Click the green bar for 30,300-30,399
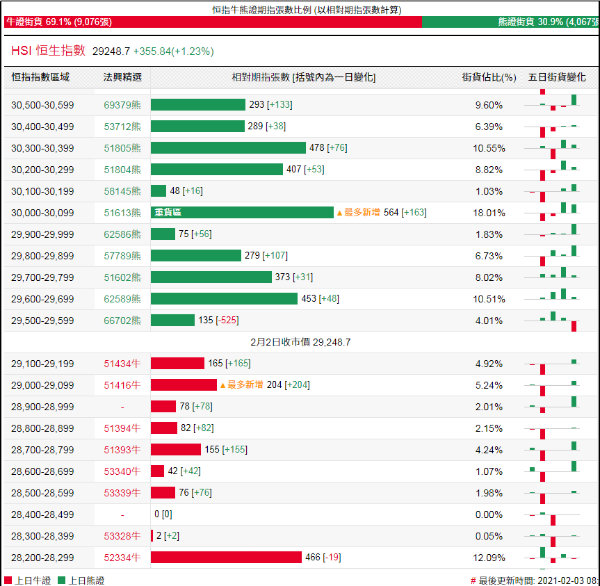 click(x=228, y=148)
